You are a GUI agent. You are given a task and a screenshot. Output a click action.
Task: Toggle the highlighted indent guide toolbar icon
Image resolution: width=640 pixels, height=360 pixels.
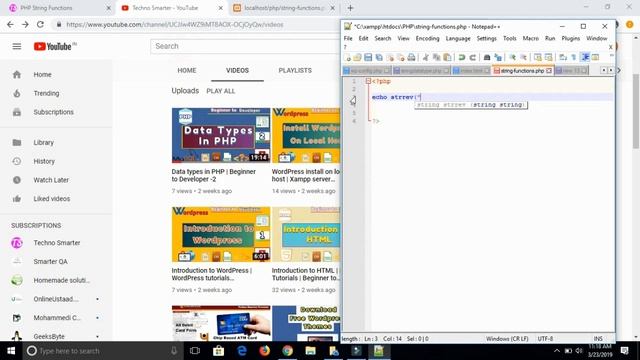(585, 57)
